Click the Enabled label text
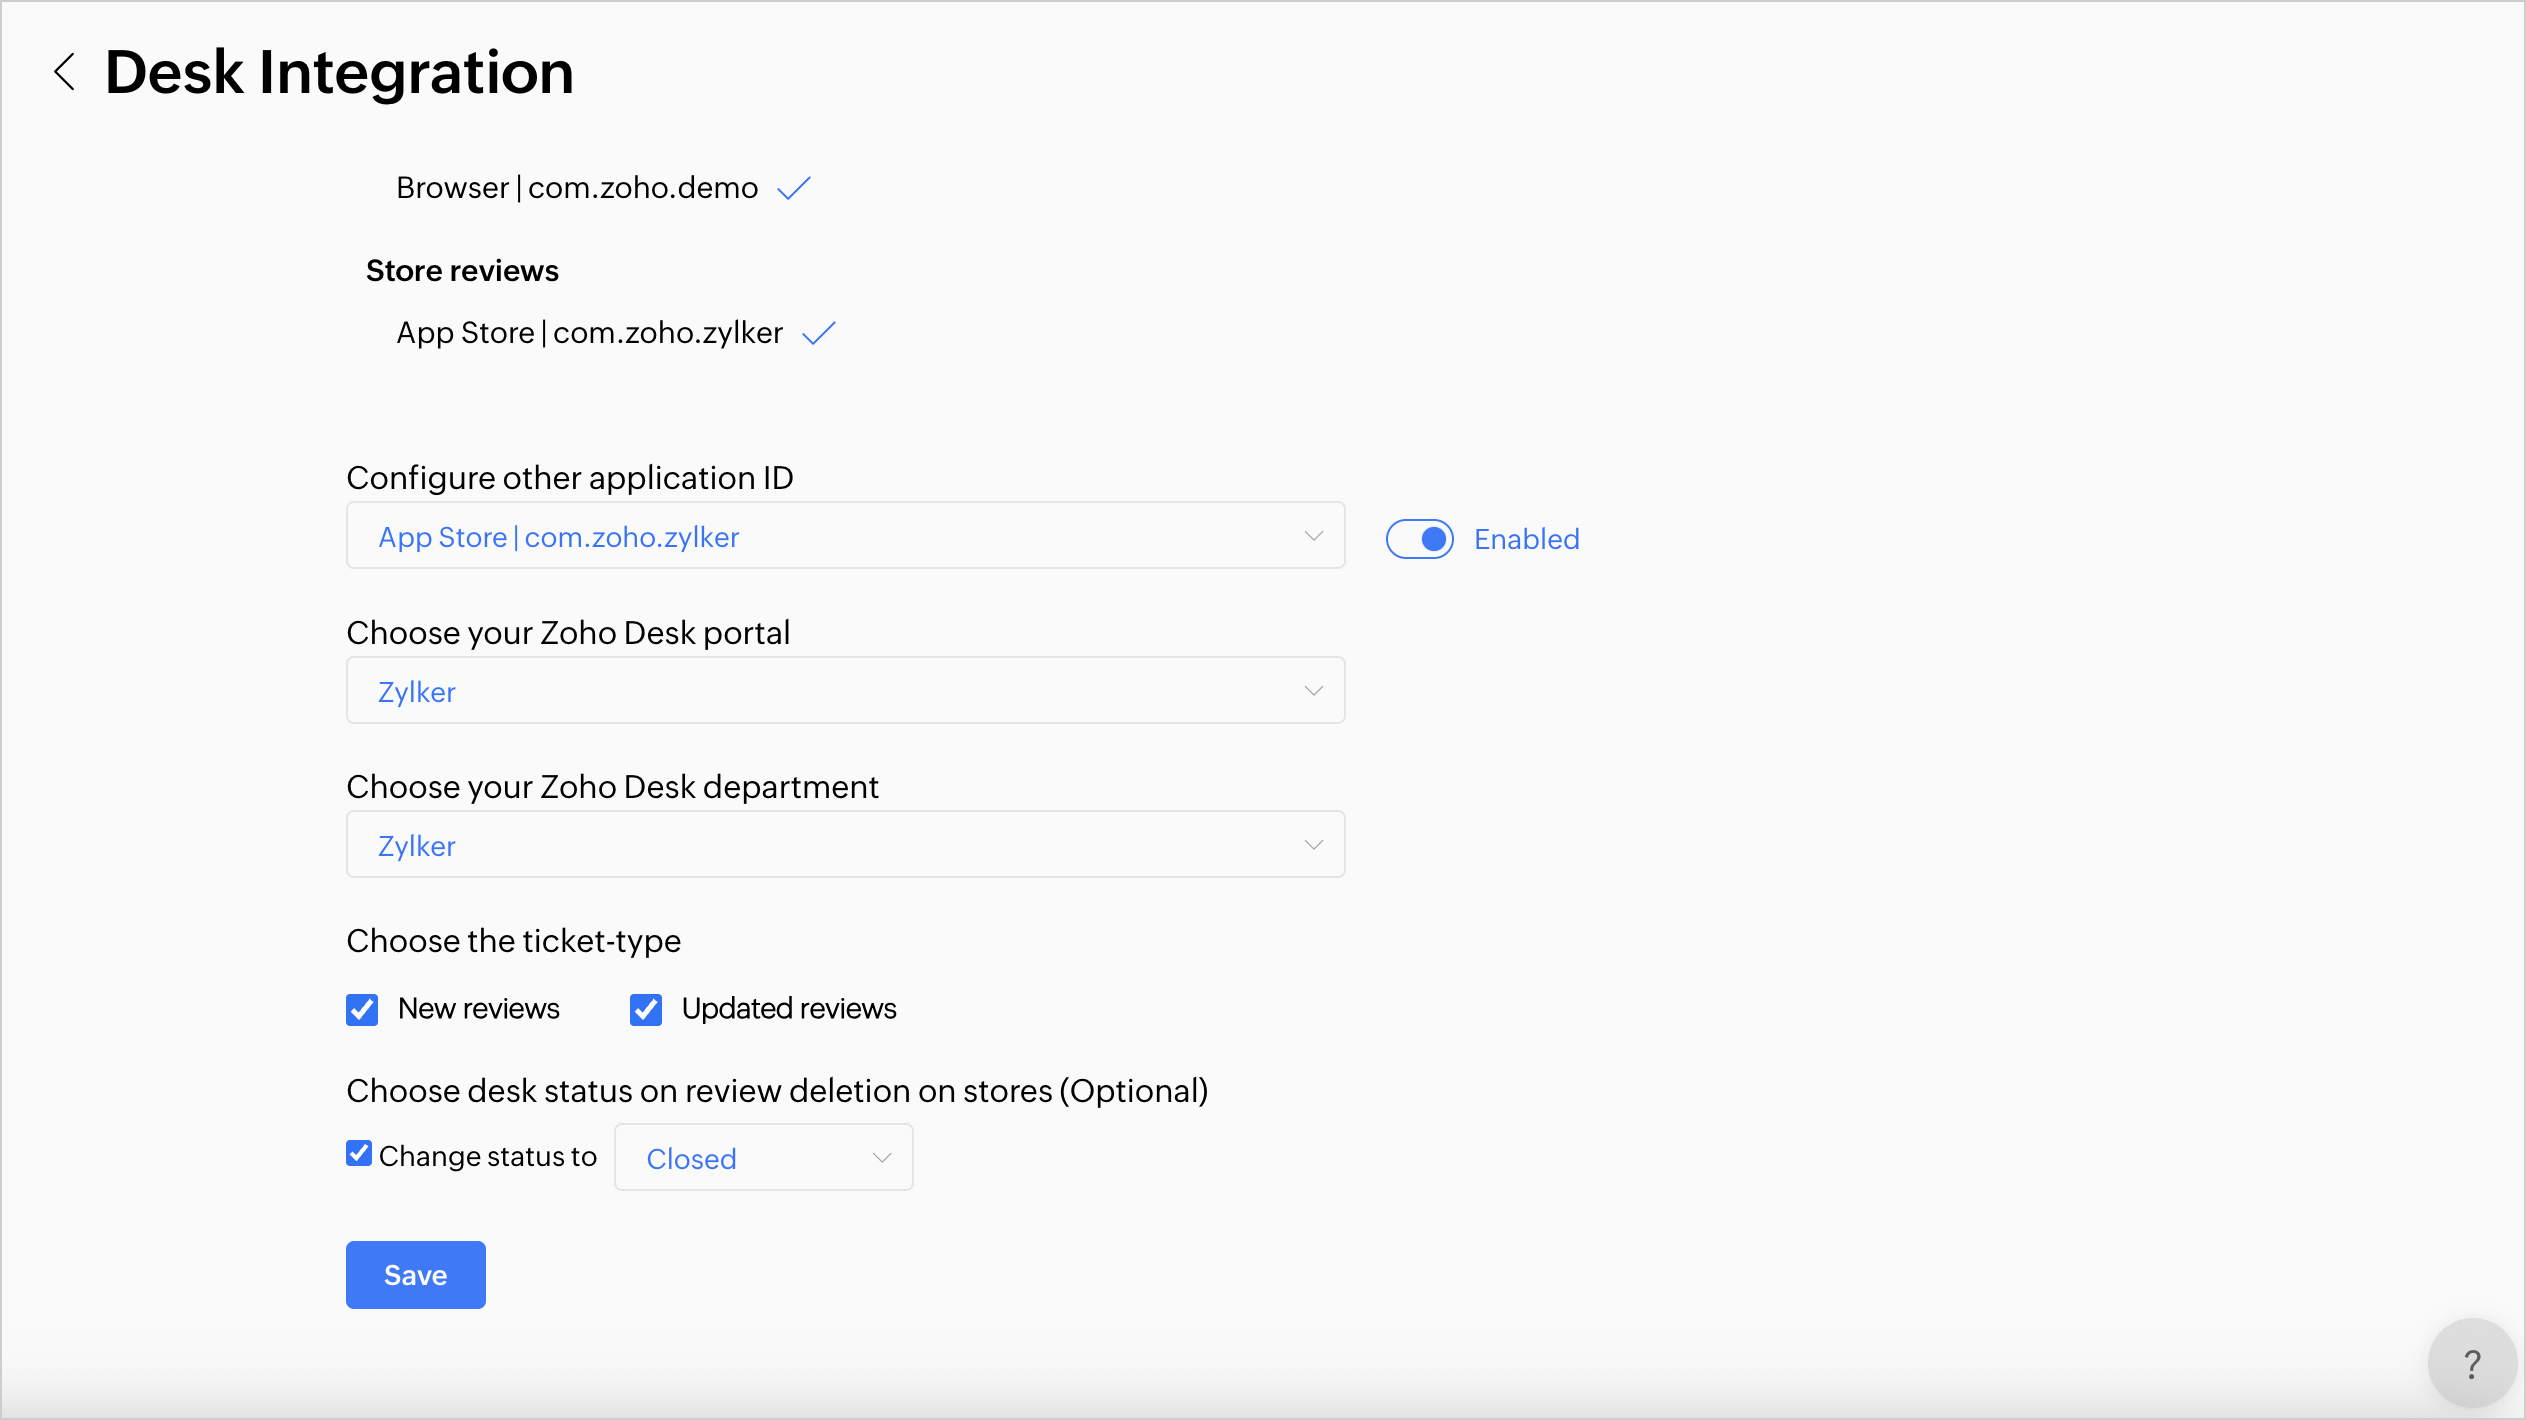The width and height of the screenshot is (2526, 1420). [x=1527, y=539]
